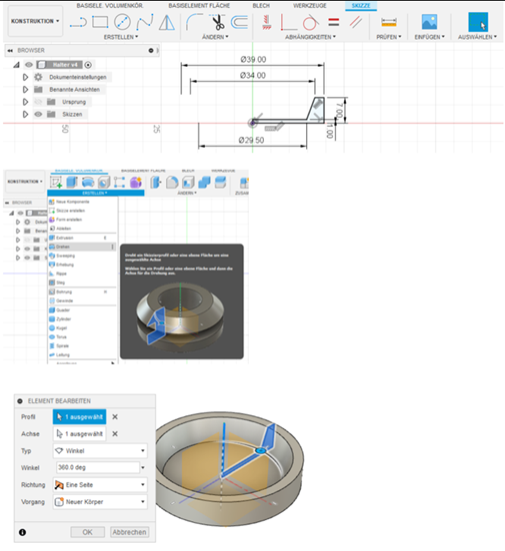Open the Richtung dropdown showing Eine Seite

[x=100, y=485]
